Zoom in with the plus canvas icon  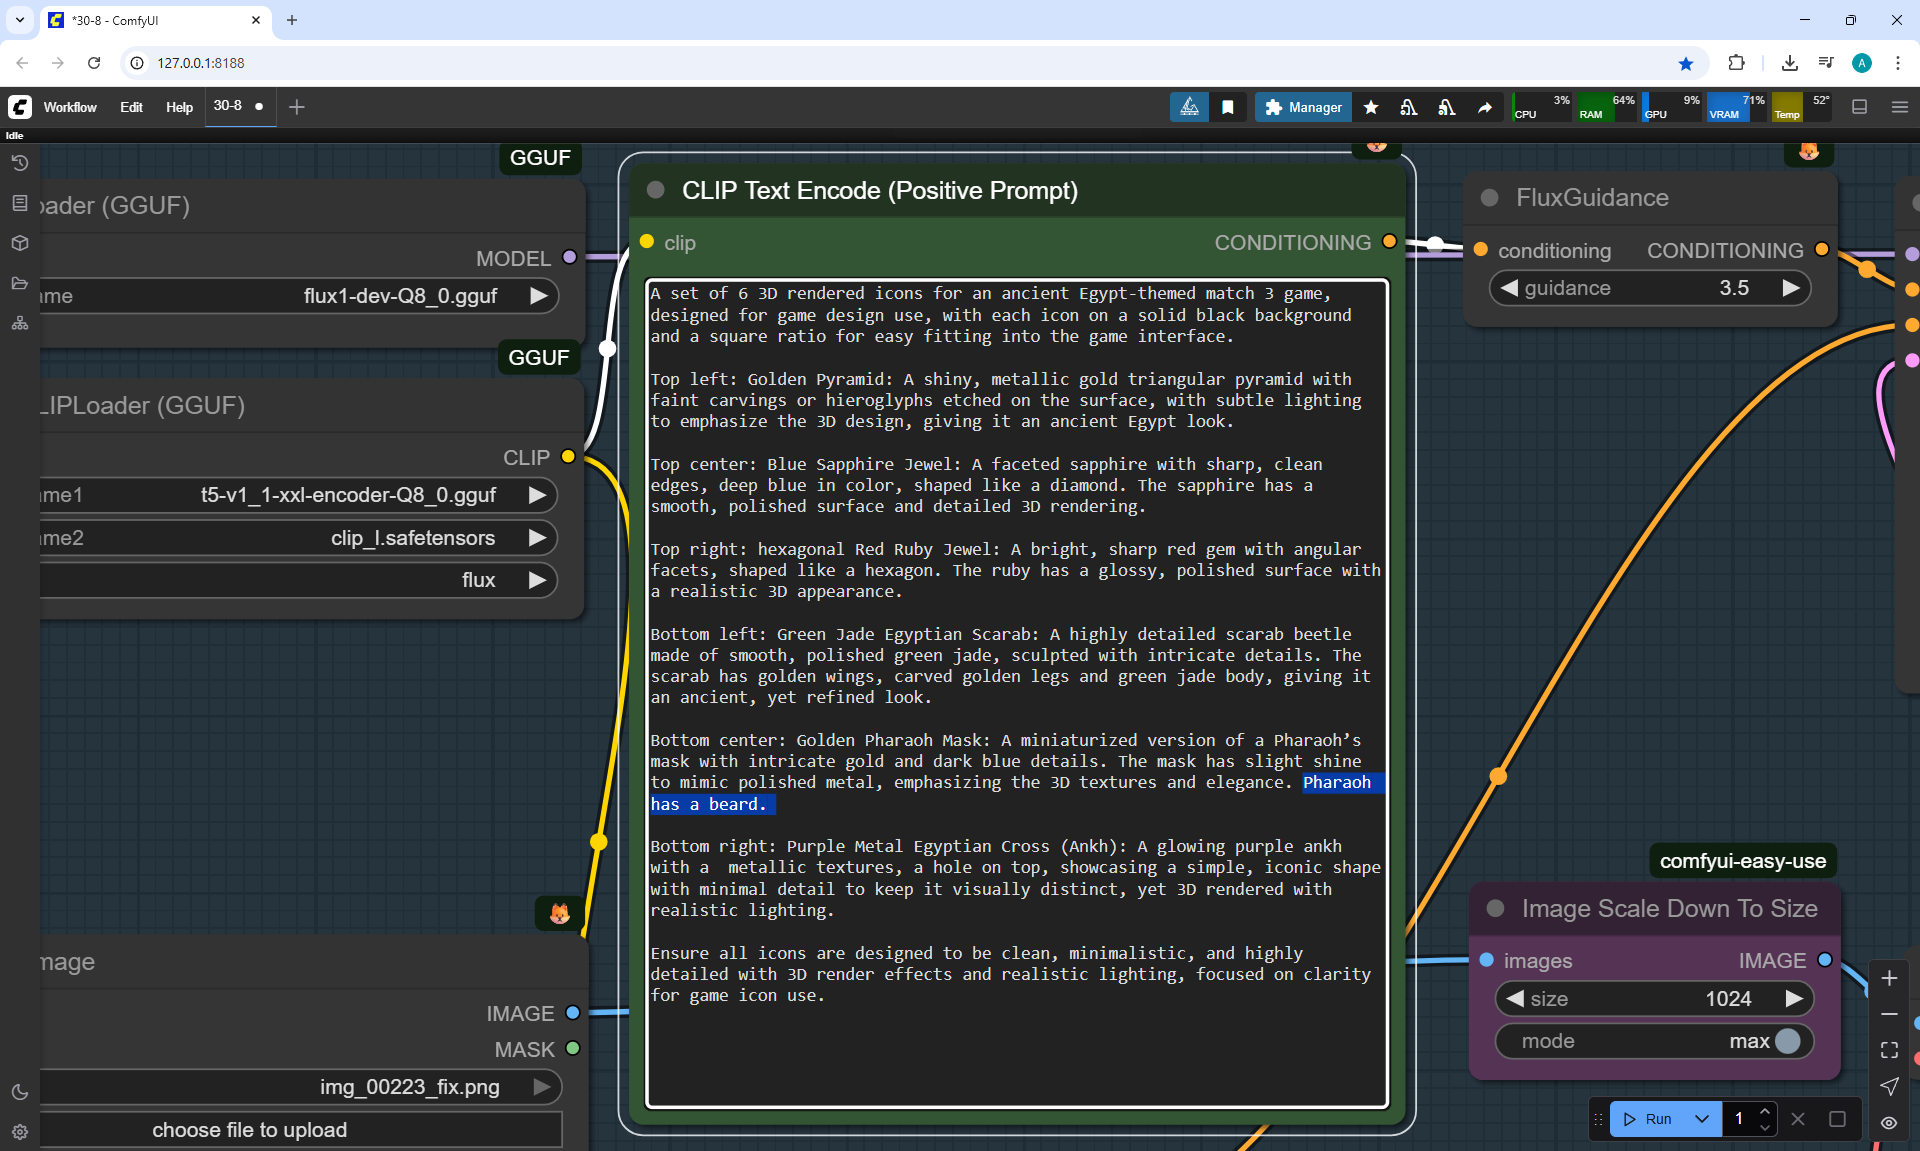(1889, 978)
